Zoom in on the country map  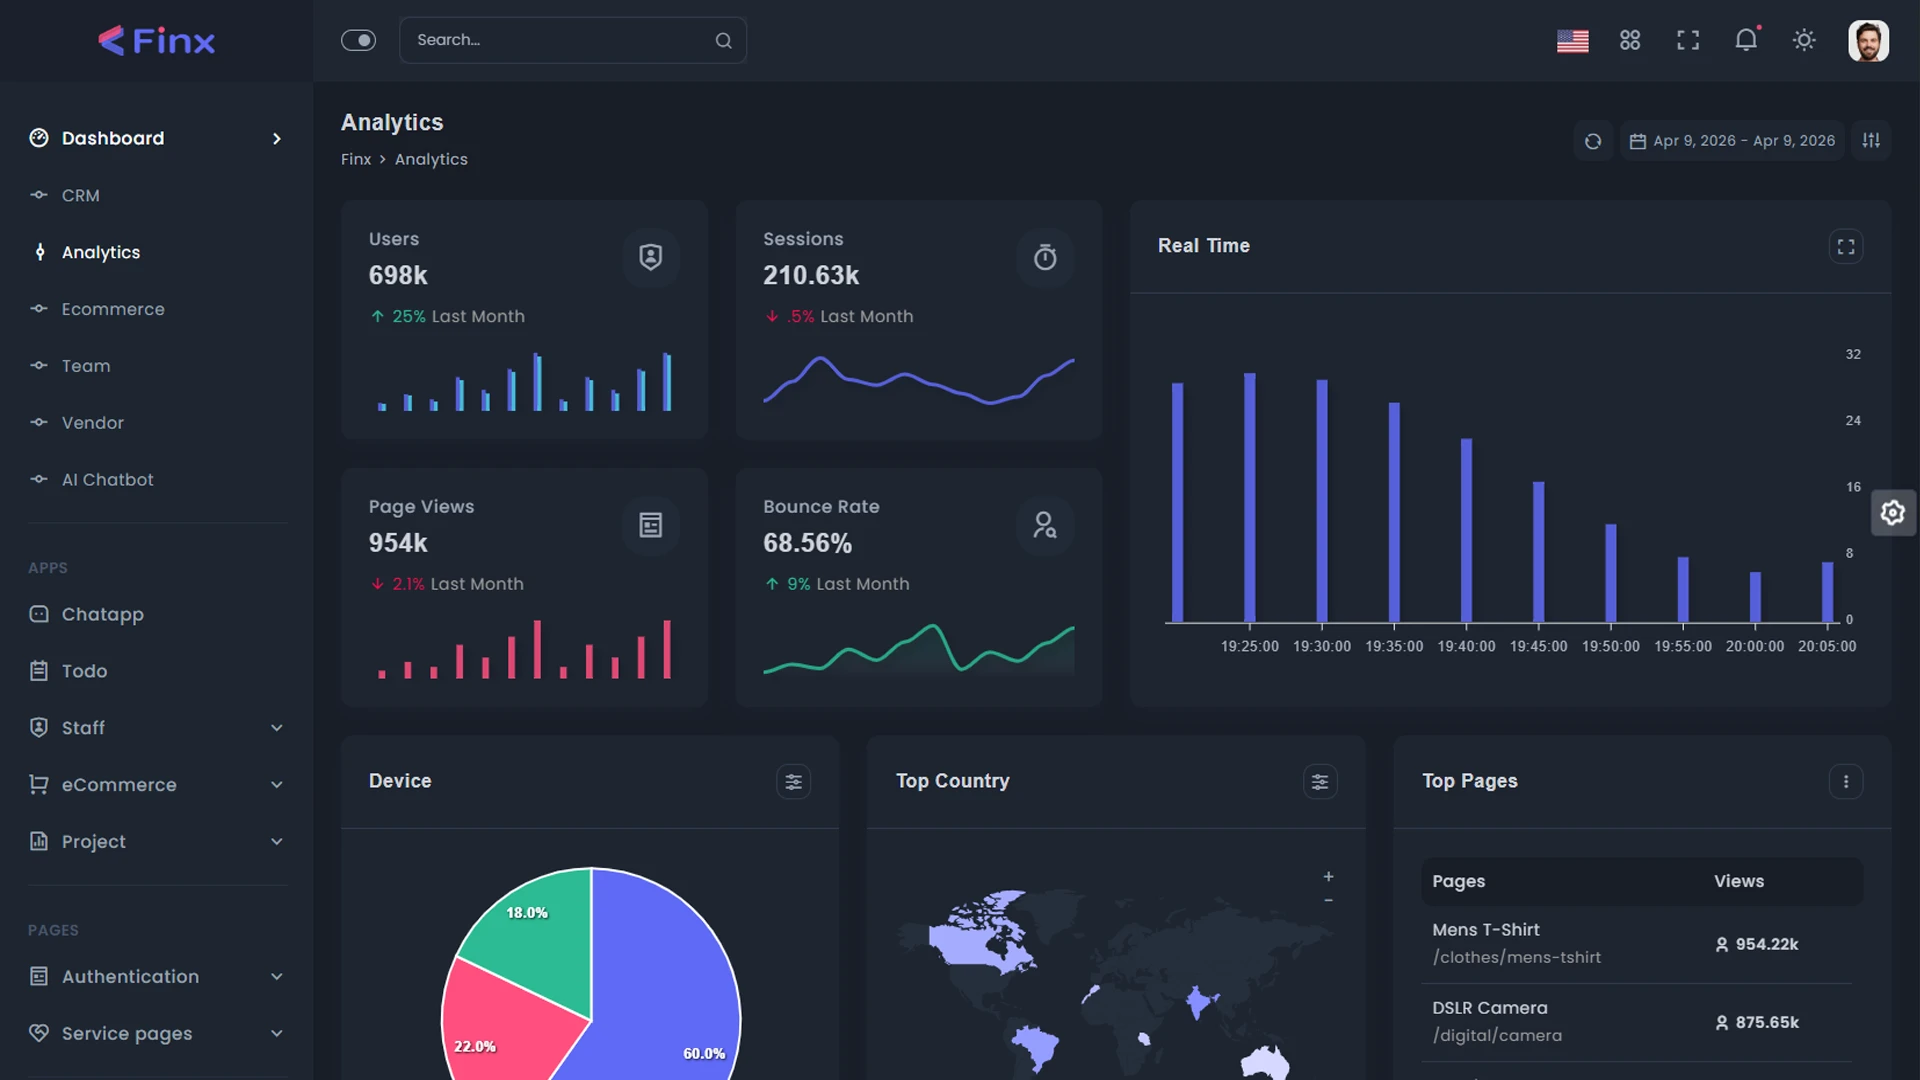[x=1329, y=877]
